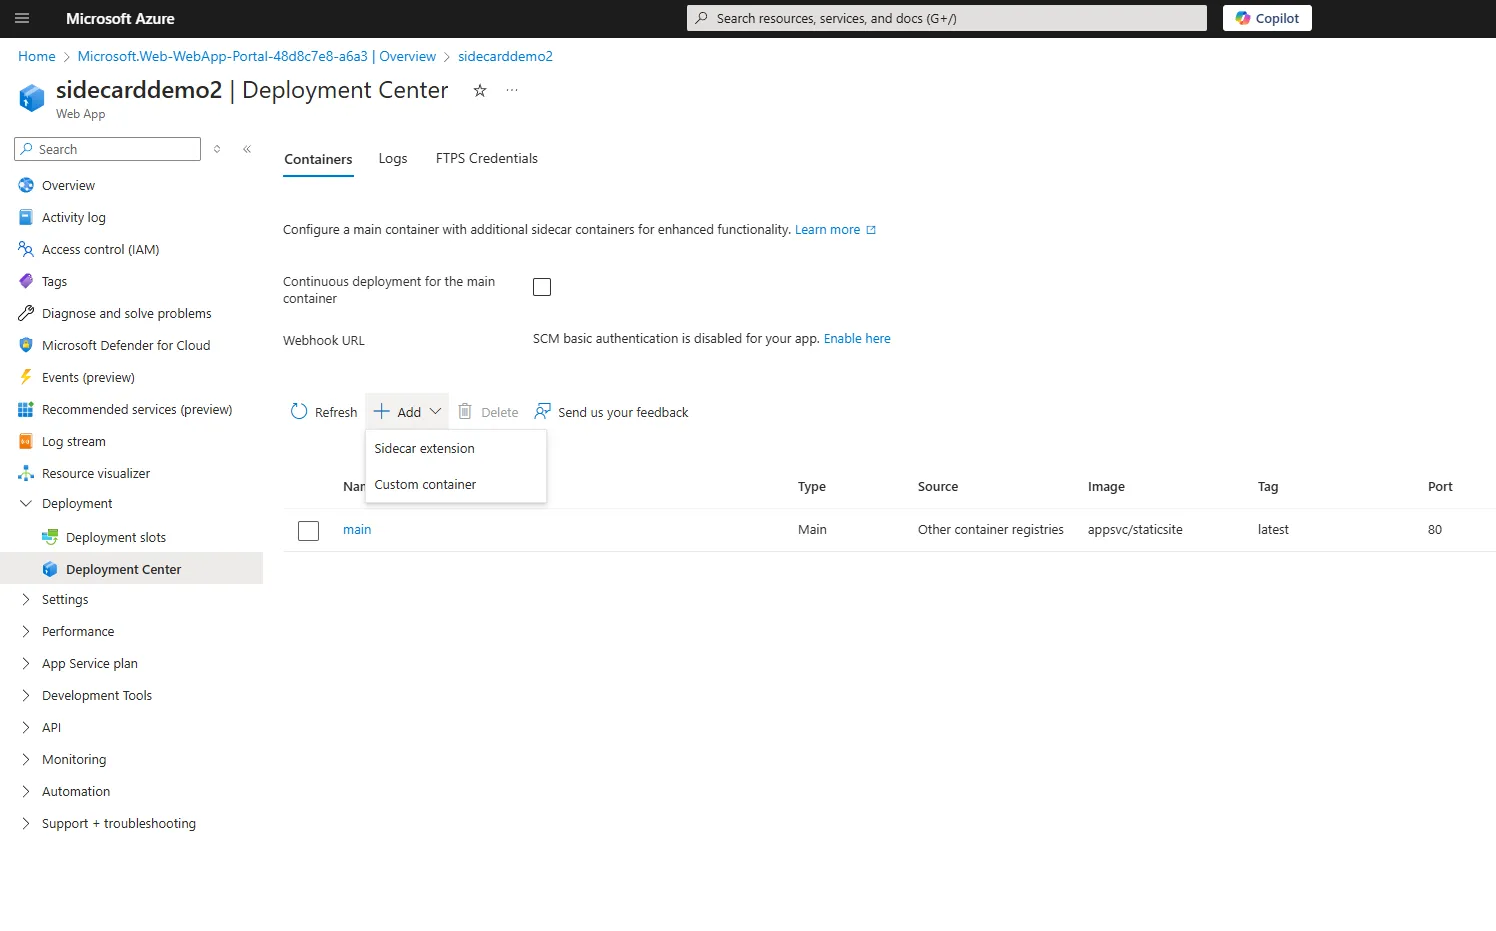This screenshot has width=1496, height=931.
Task: Open Microsoft Defender for Cloud
Action: 126,345
